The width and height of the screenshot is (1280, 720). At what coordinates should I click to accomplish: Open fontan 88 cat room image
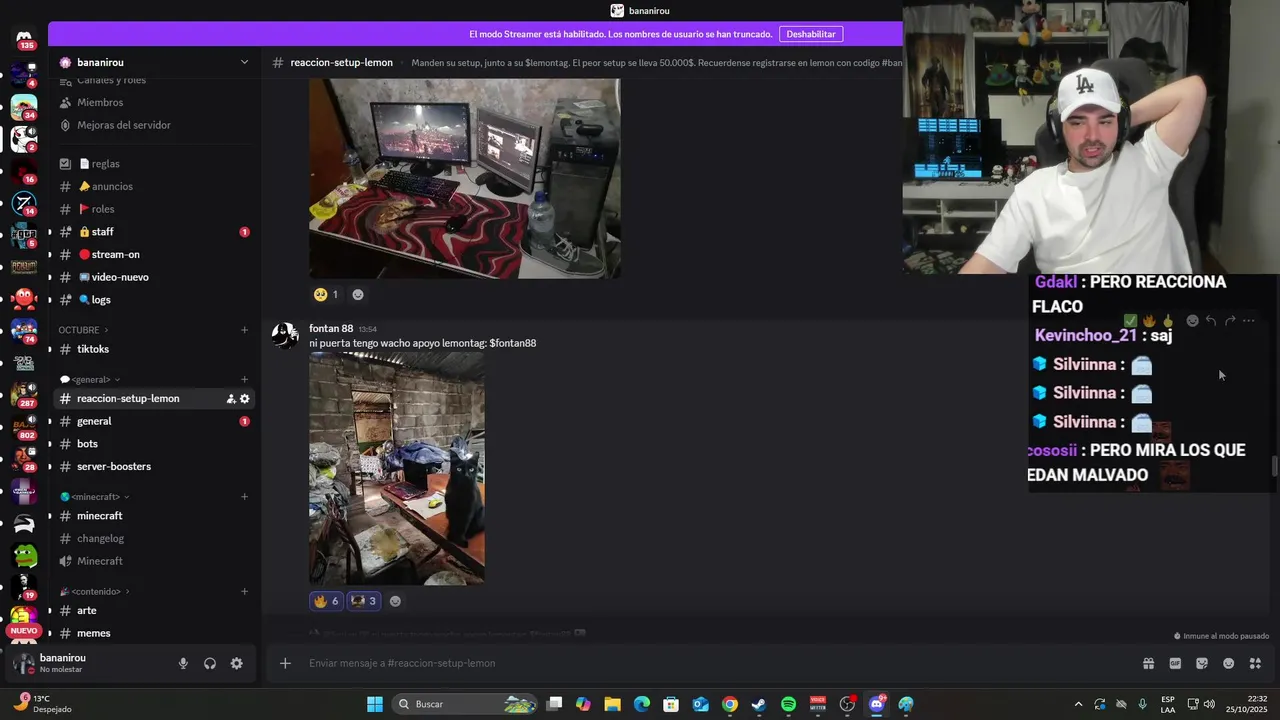tap(397, 468)
